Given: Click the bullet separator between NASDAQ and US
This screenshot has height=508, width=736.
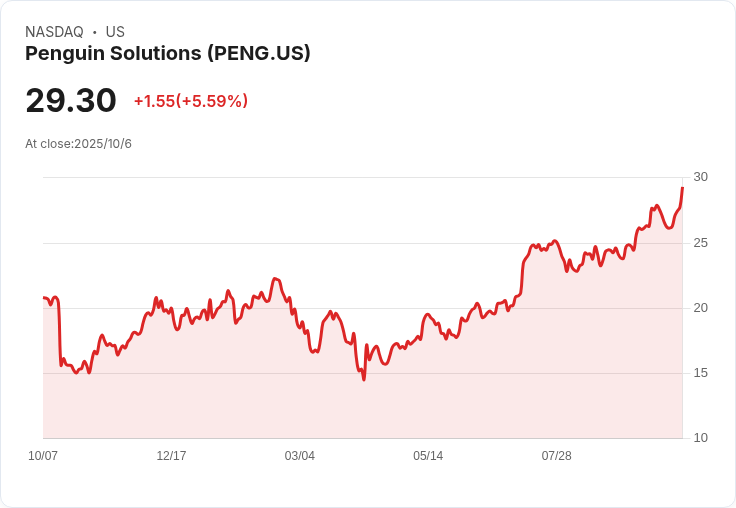Looking at the screenshot, I should click(x=95, y=32).
